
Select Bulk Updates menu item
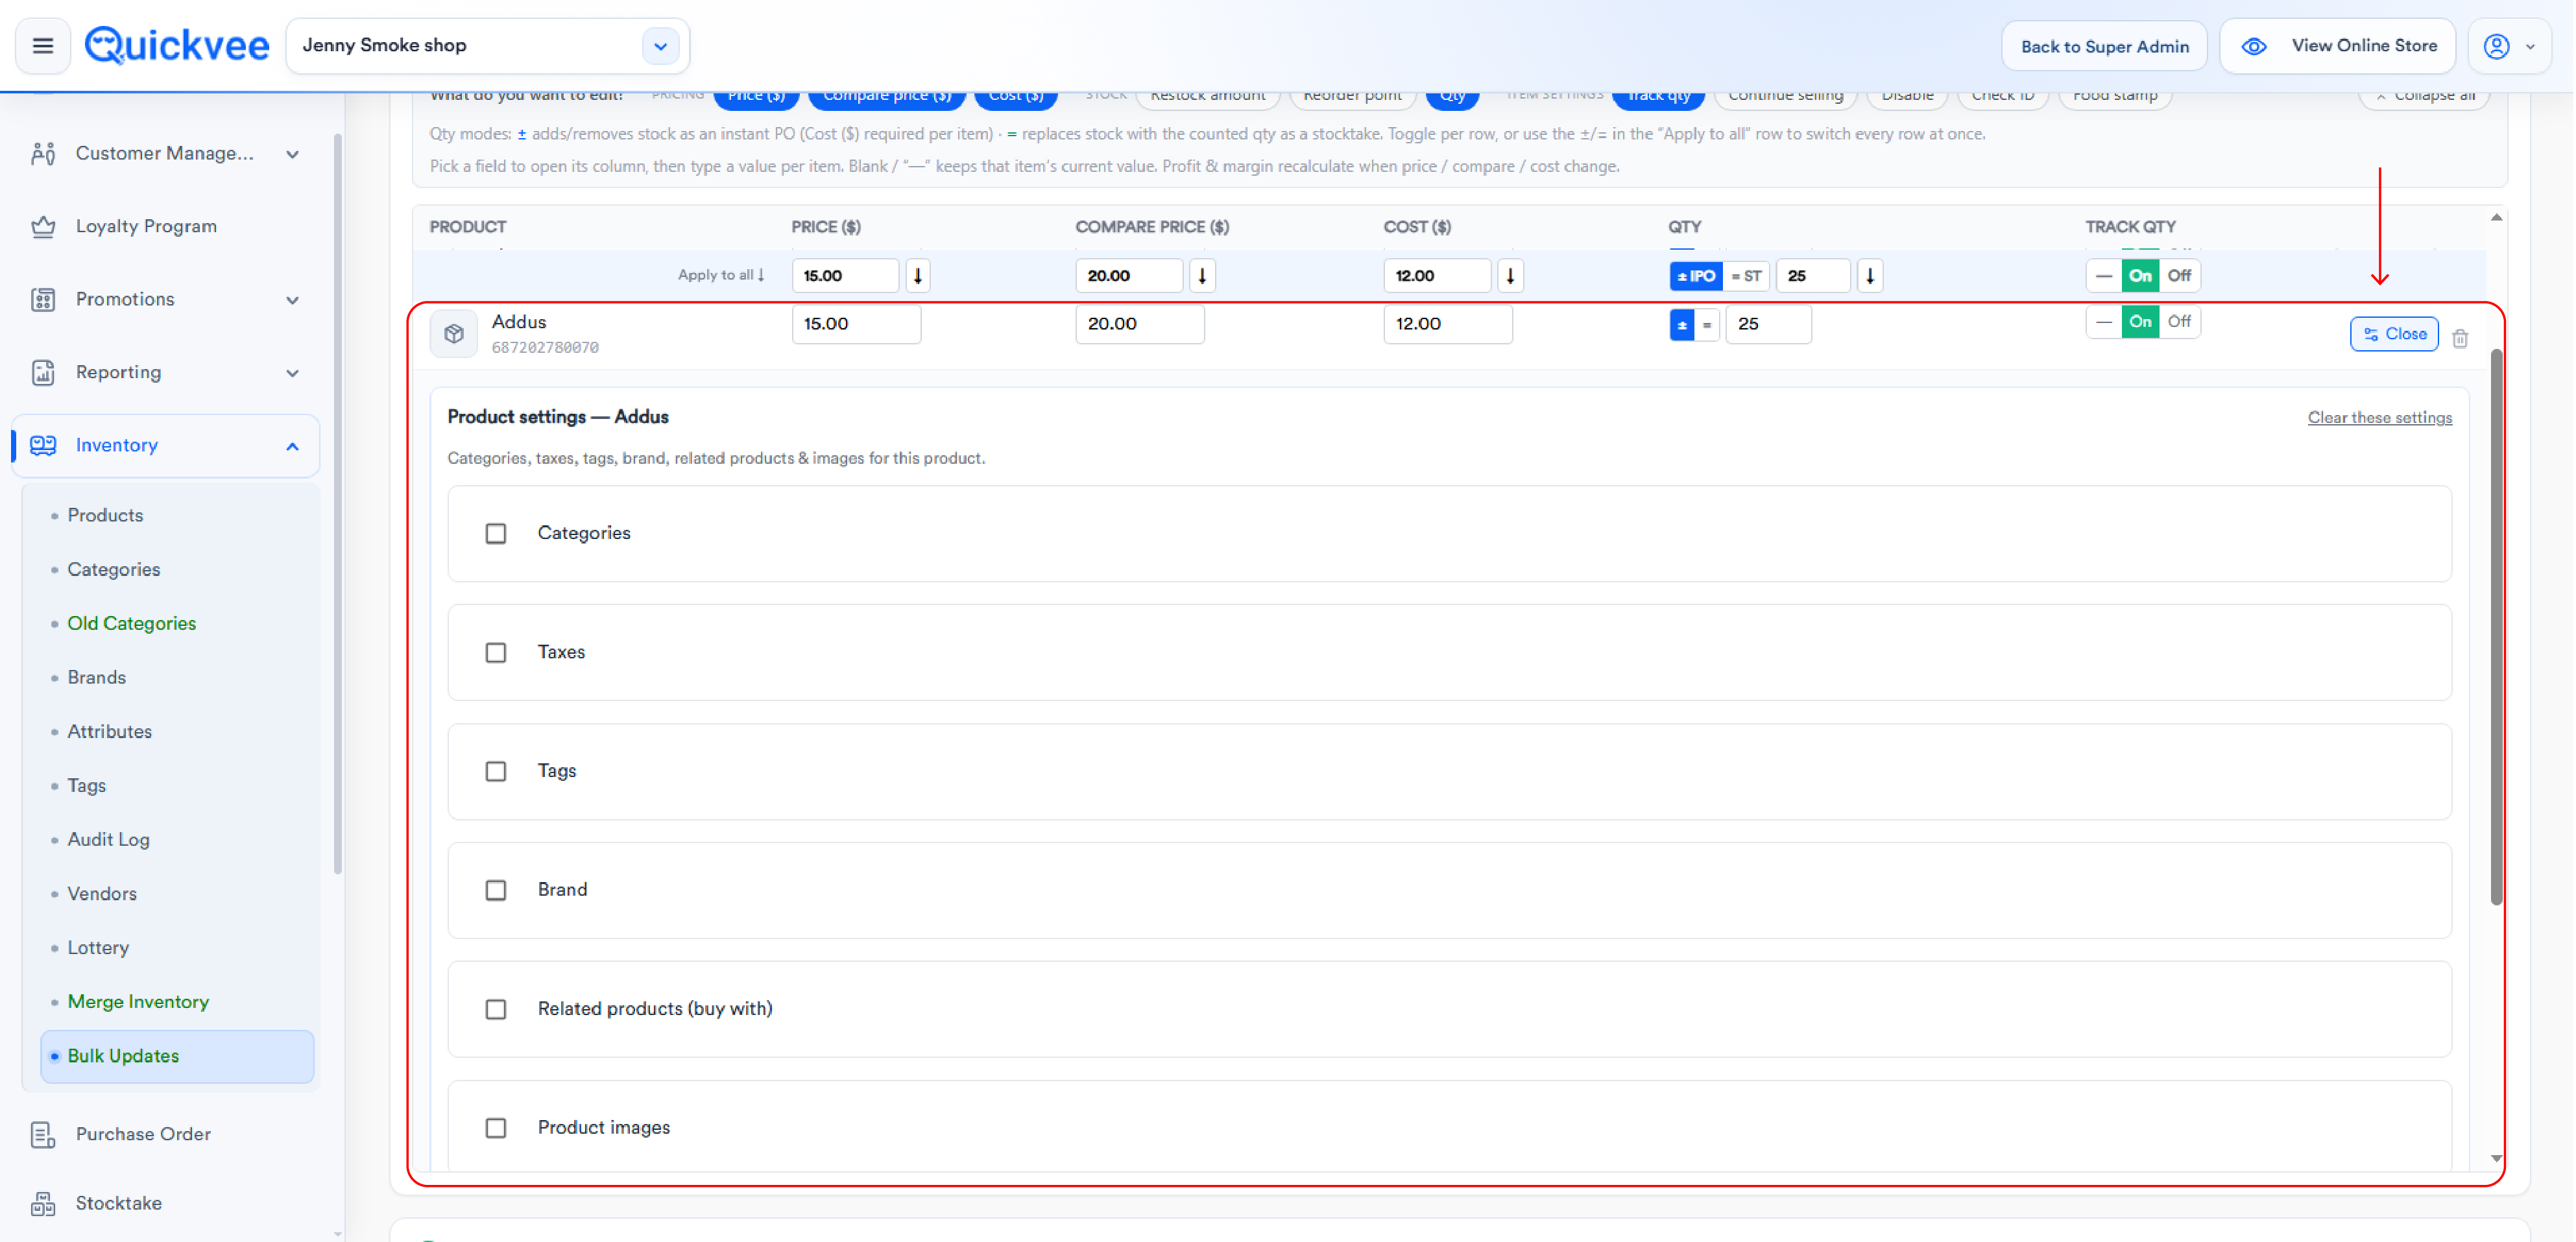(x=177, y=1056)
